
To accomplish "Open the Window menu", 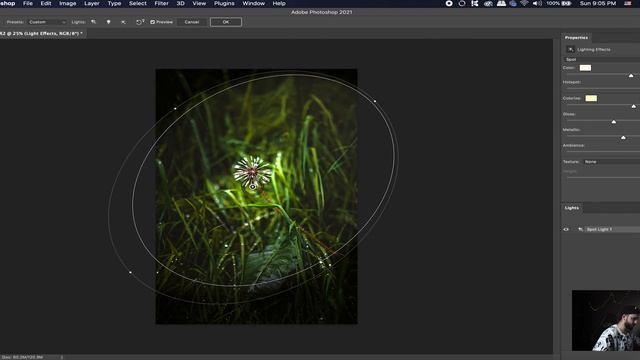I will click(253, 3).
